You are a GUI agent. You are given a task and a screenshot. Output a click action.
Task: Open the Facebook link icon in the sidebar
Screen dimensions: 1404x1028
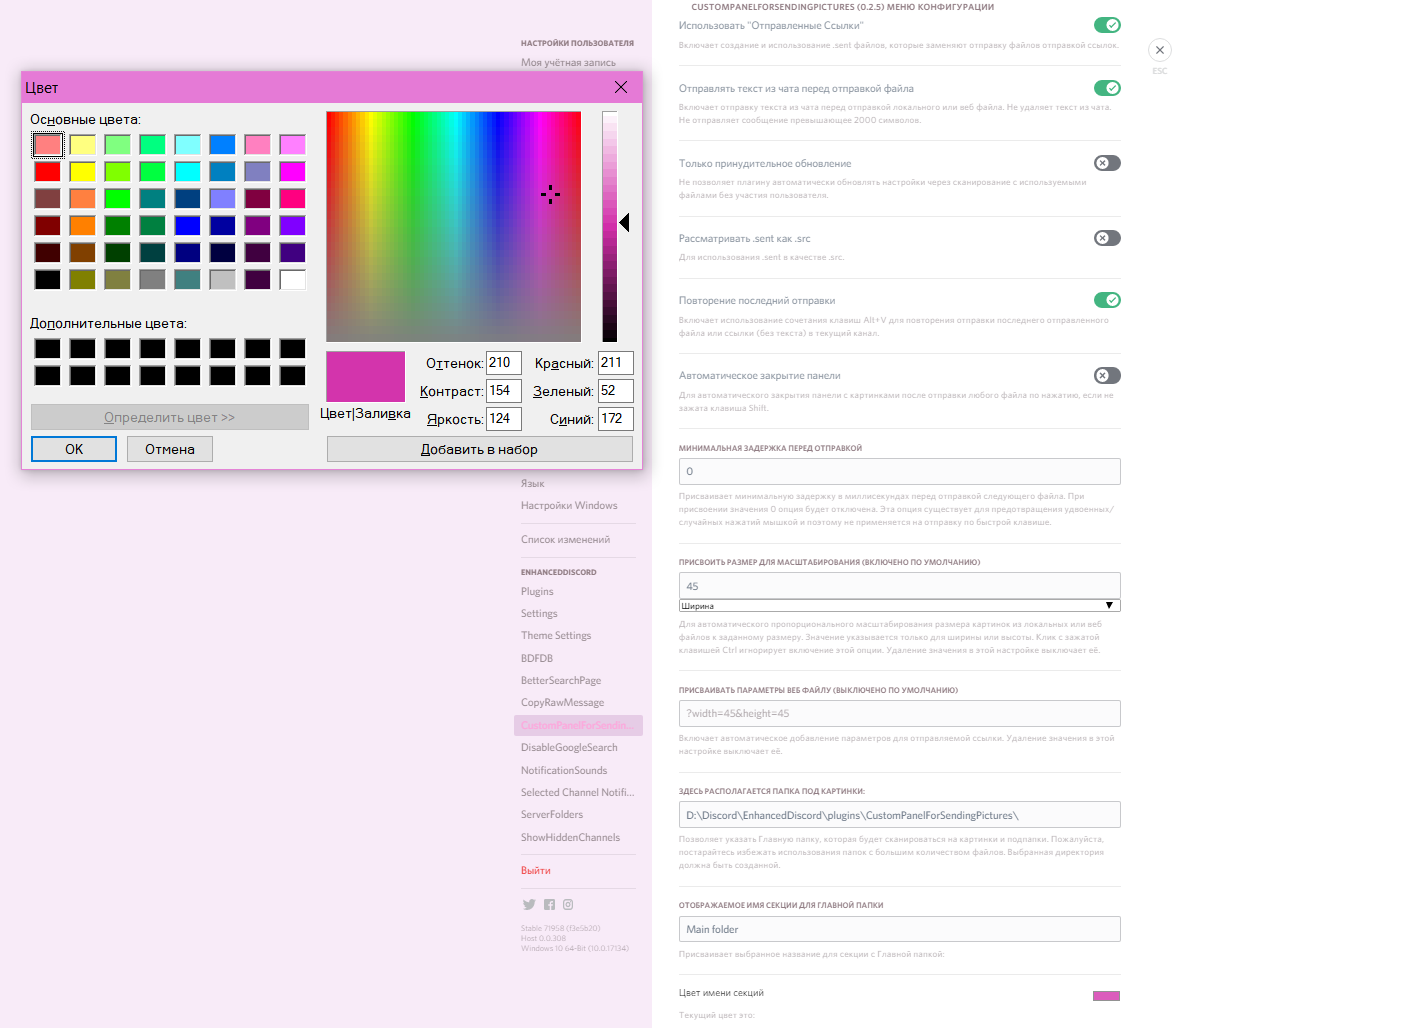[549, 904]
